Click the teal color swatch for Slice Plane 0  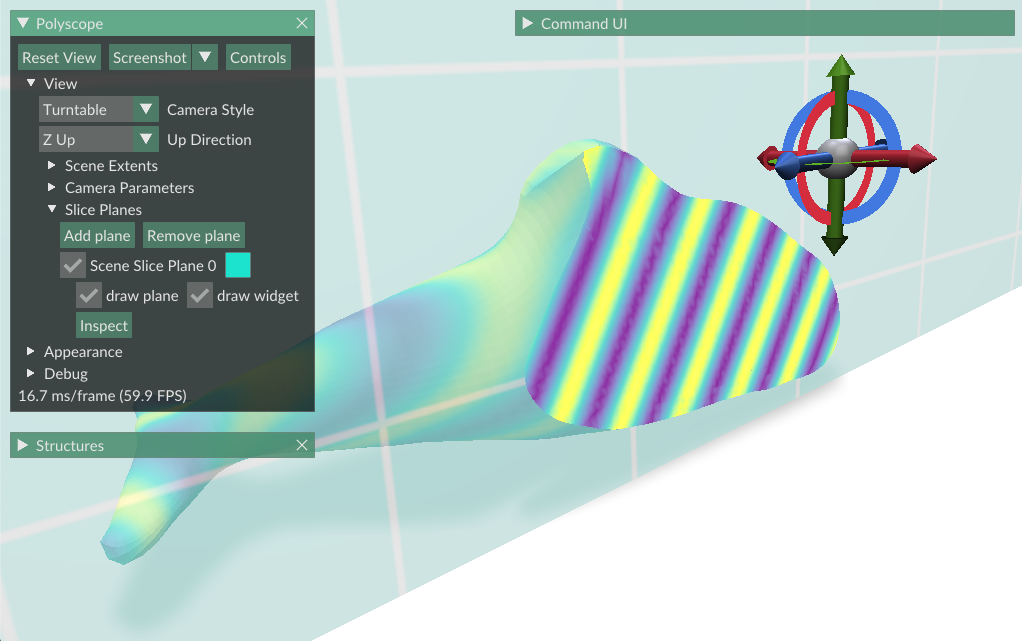(x=238, y=265)
